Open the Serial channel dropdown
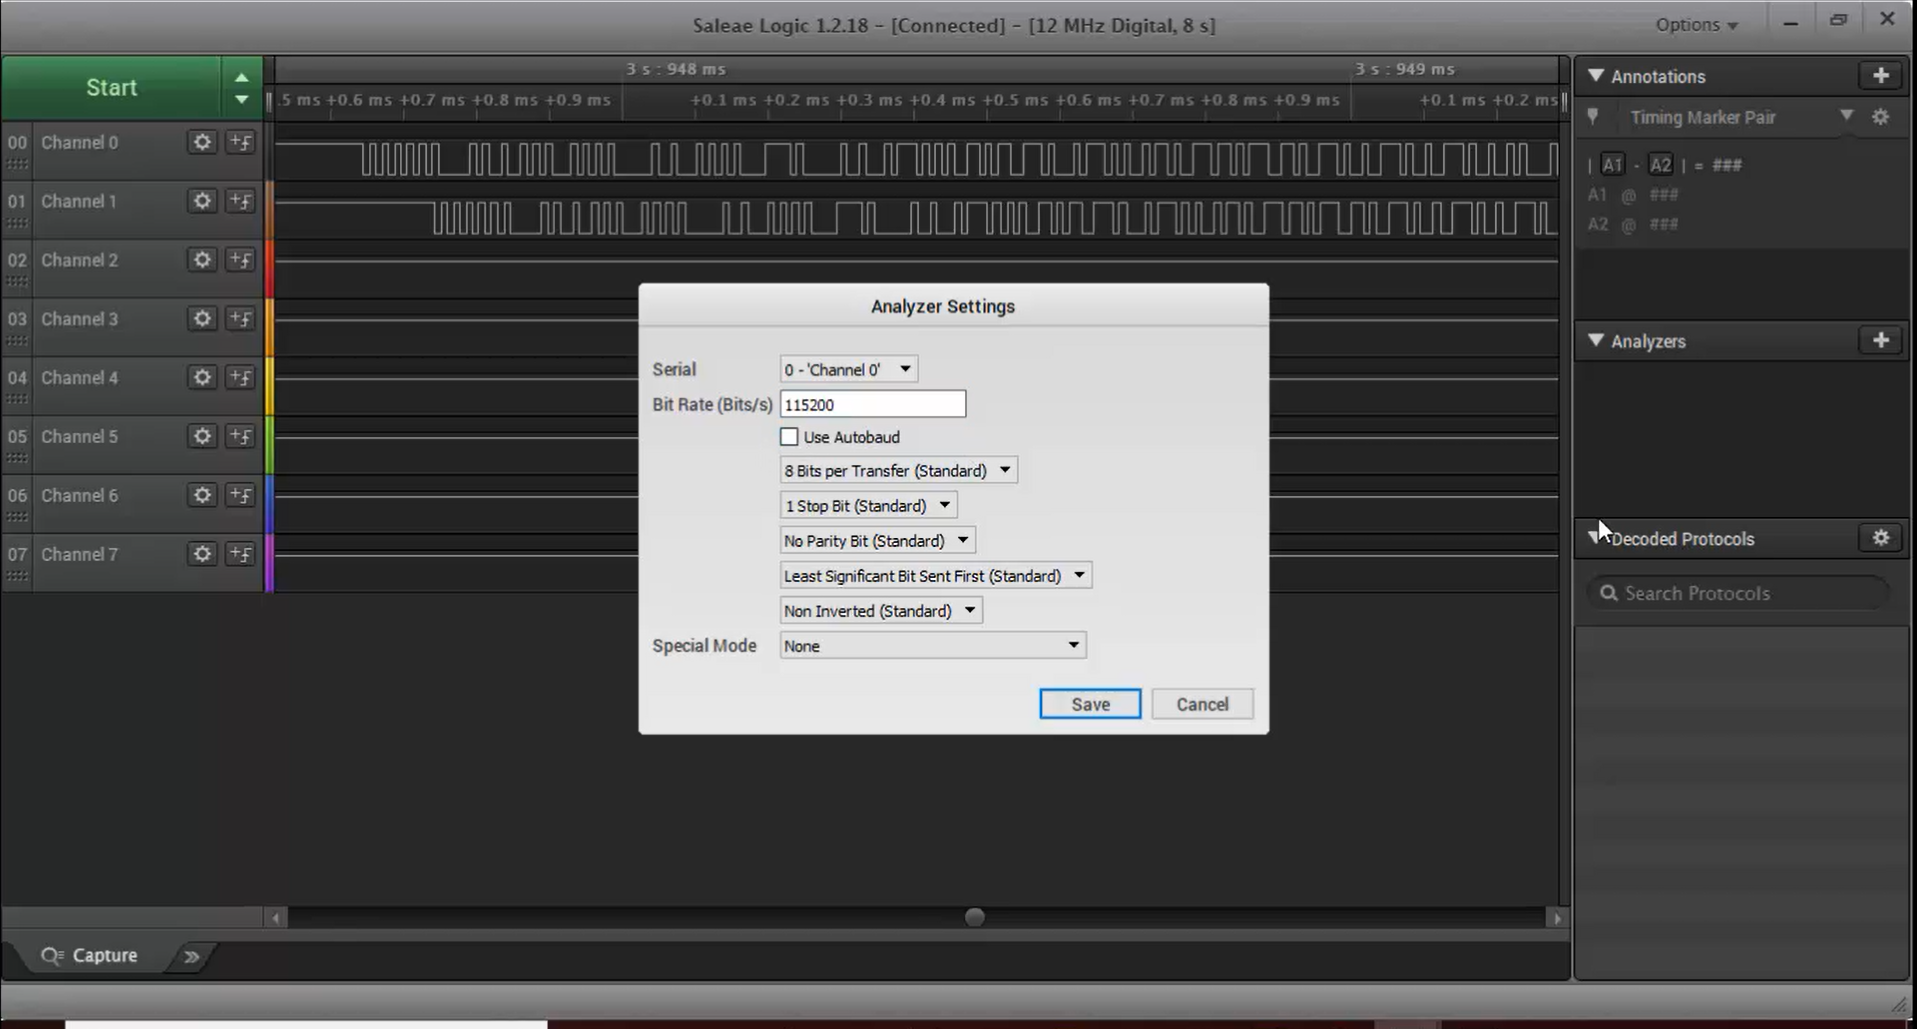The width and height of the screenshot is (1917, 1029). 848,369
